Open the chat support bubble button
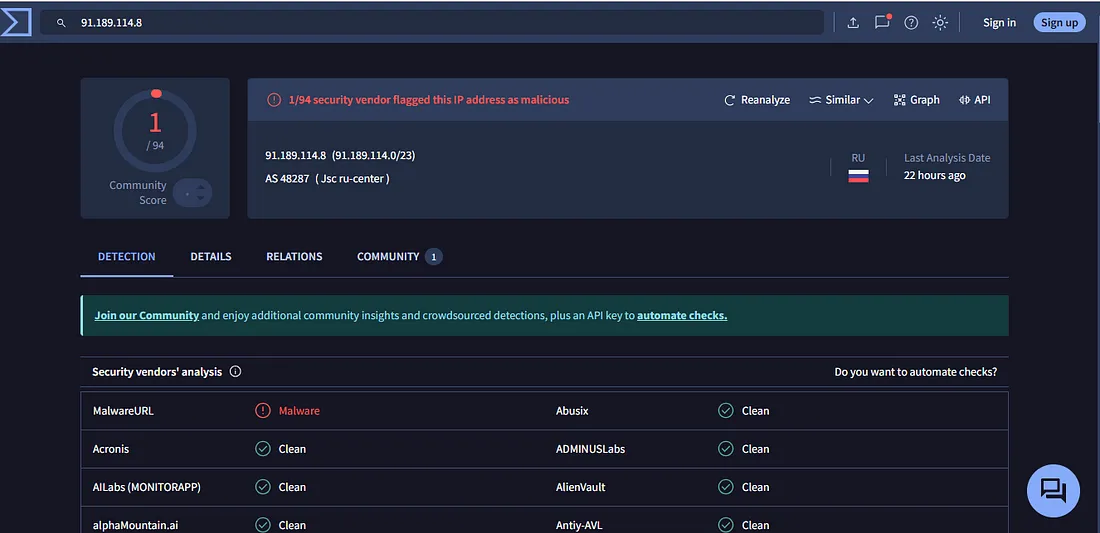The width and height of the screenshot is (1100, 533). 1053,491
